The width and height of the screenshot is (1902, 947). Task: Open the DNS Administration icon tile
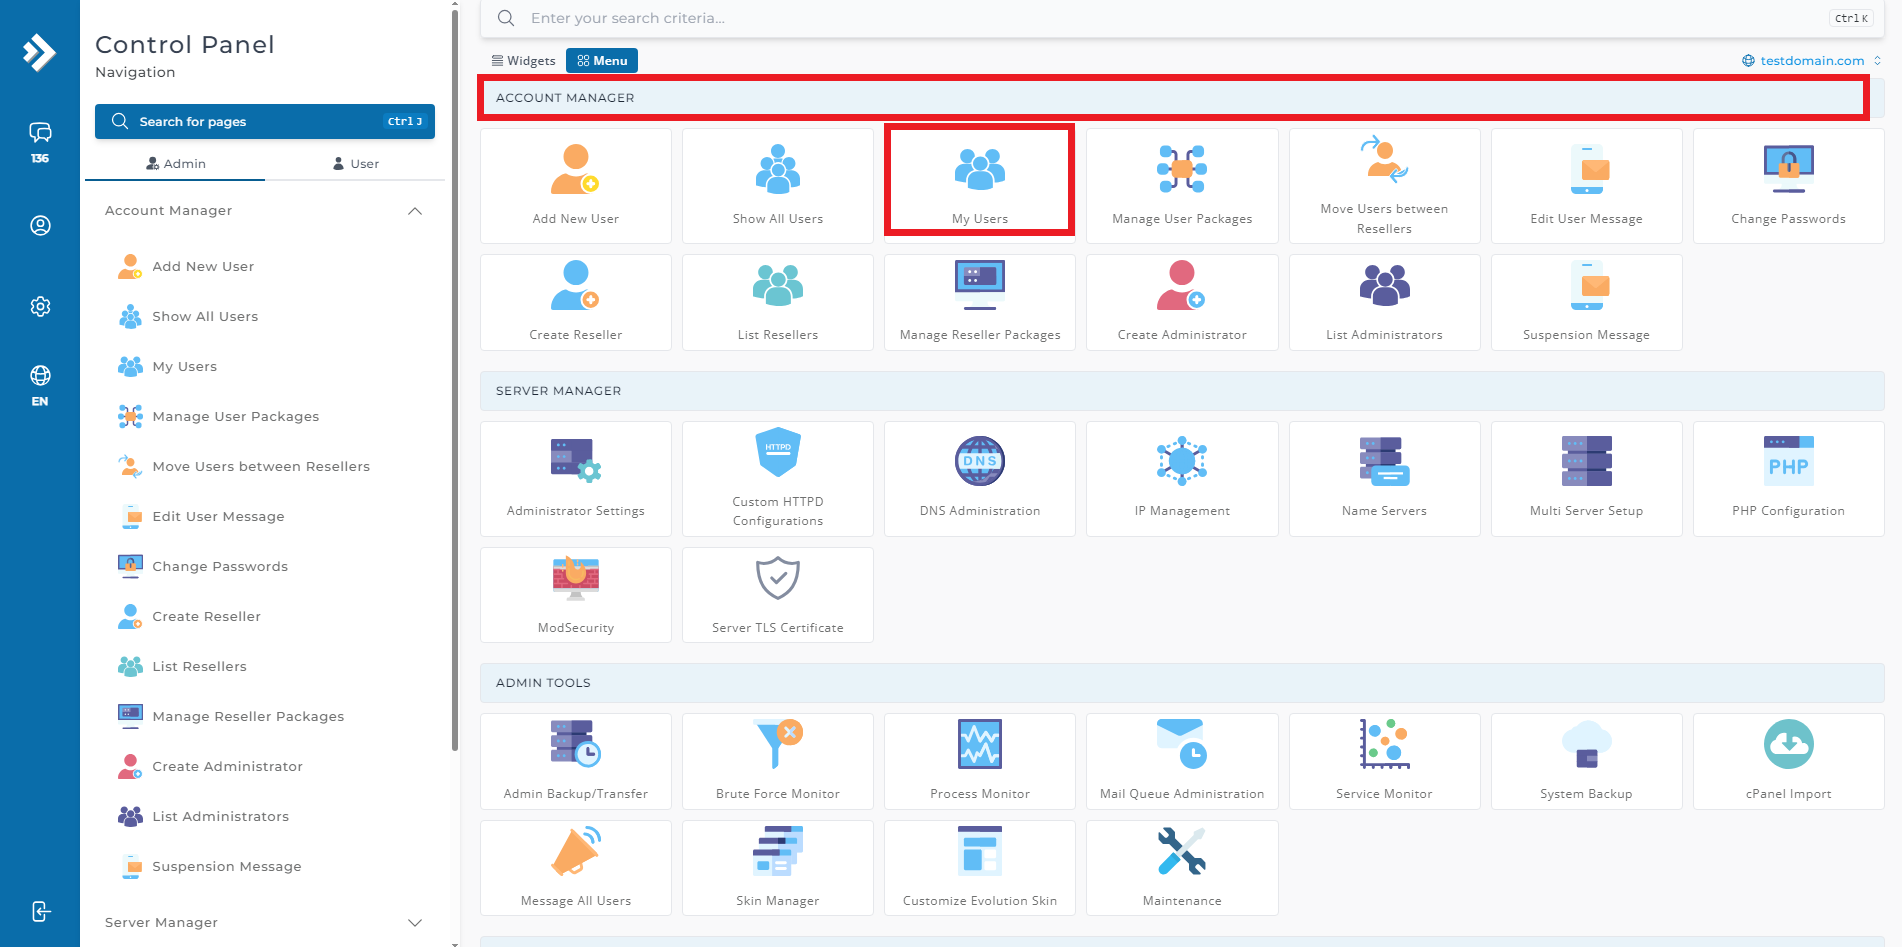coord(980,479)
